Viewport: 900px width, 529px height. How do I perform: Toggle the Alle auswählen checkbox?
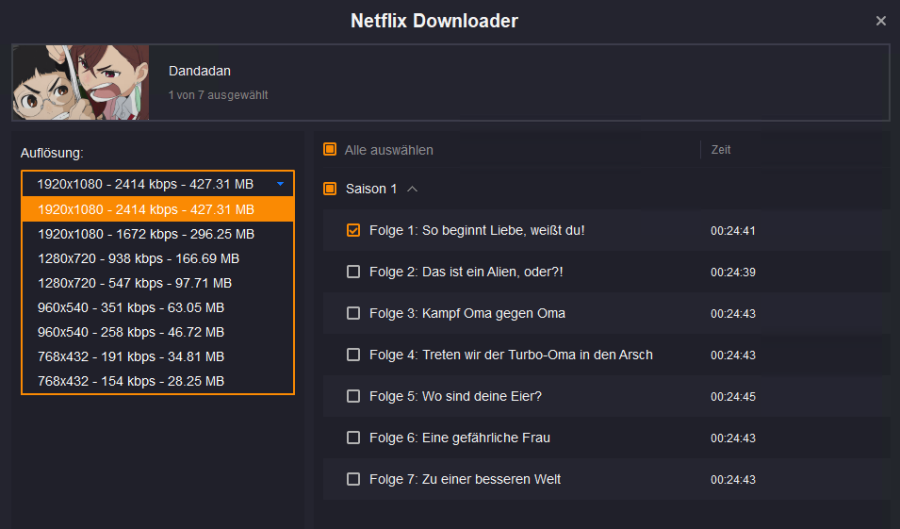[330, 150]
